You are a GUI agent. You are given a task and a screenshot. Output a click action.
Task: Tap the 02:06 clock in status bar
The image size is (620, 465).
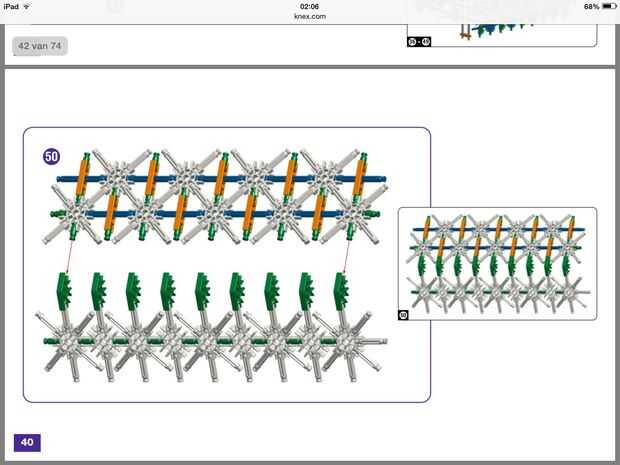coord(310,6)
